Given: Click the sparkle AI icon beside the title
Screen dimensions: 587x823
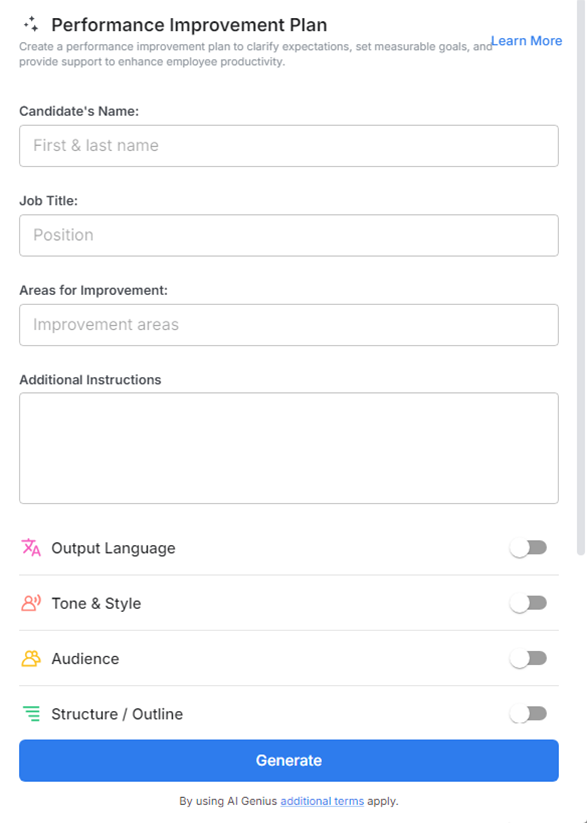Looking at the screenshot, I should click(x=32, y=24).
